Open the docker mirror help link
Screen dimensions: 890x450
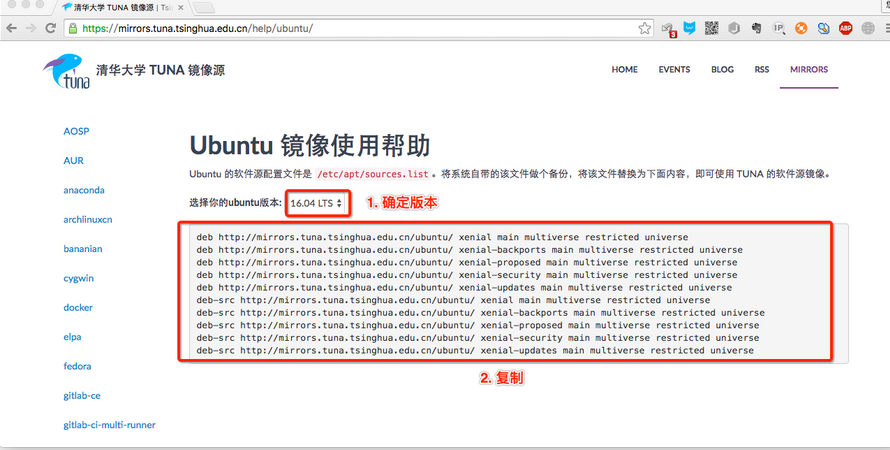78,308
